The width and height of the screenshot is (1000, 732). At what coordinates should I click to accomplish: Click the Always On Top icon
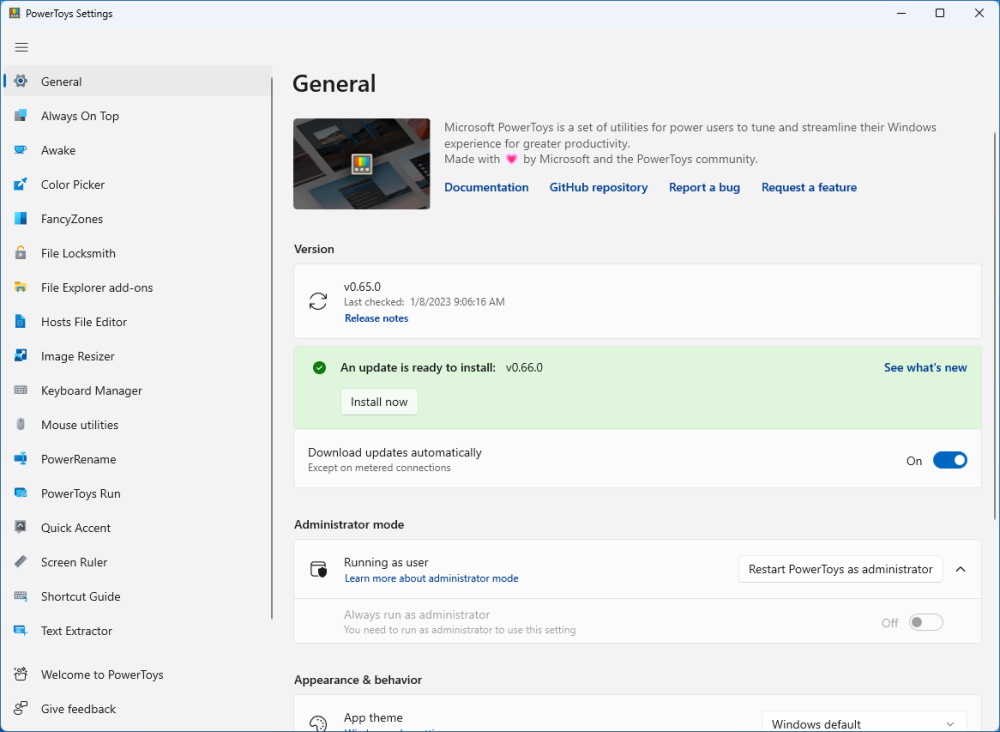[20, 115]
